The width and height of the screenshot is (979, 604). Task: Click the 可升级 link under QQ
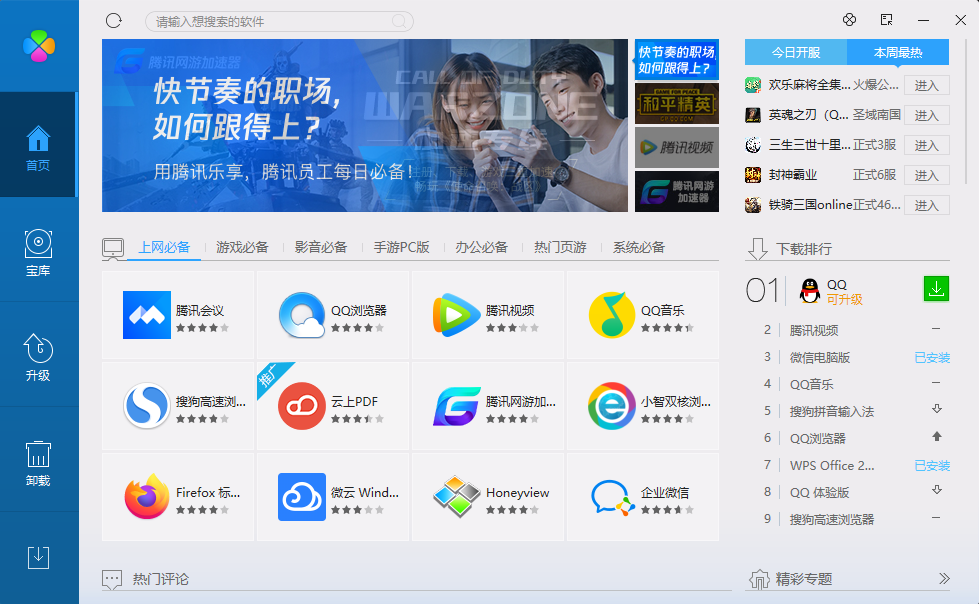coord(845,300)
